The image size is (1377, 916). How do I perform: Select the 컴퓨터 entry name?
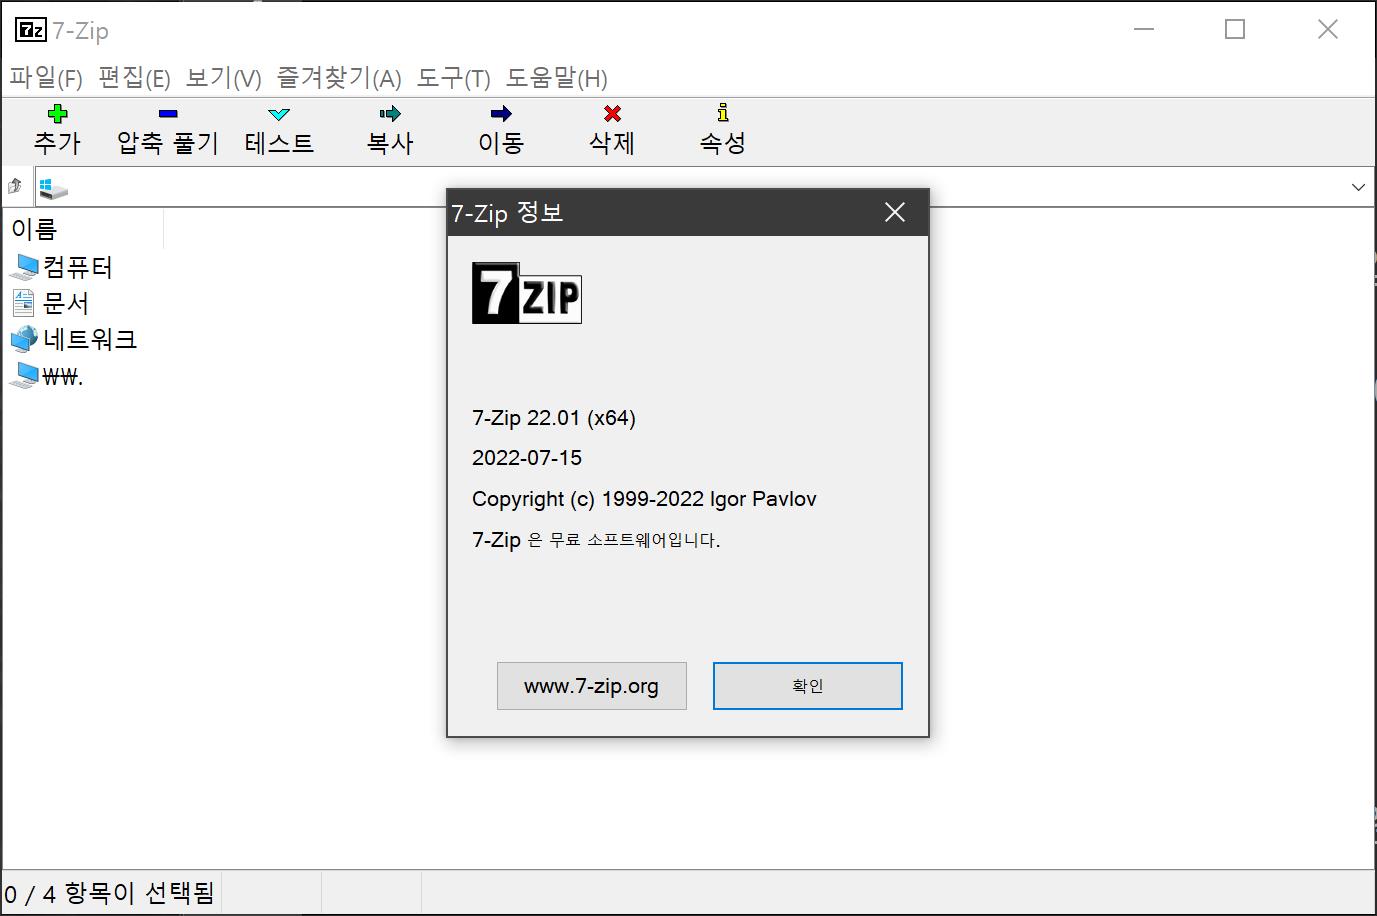click(78, 267)
